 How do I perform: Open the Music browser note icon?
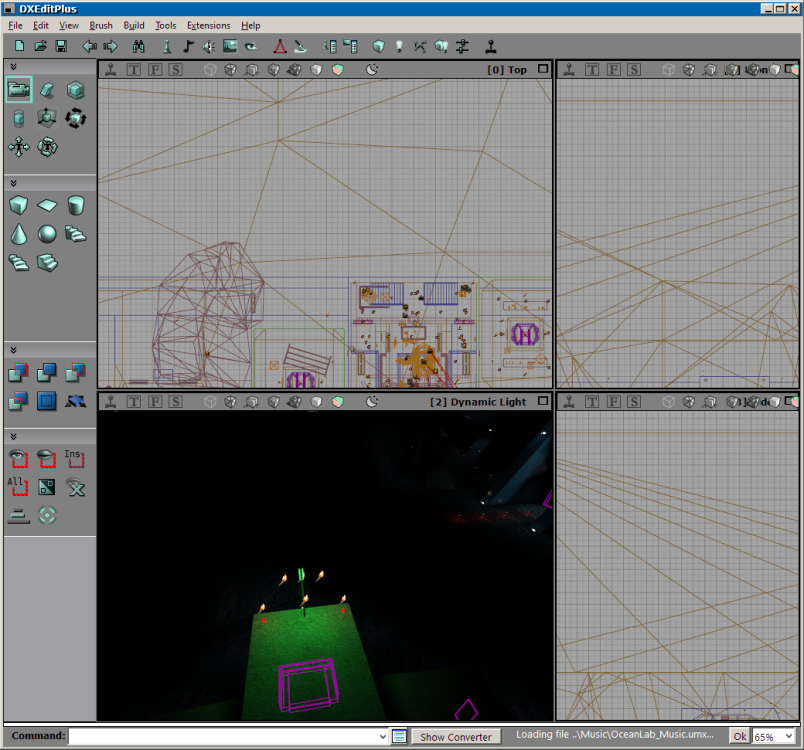pyautogui.click(x=187, y=46)
